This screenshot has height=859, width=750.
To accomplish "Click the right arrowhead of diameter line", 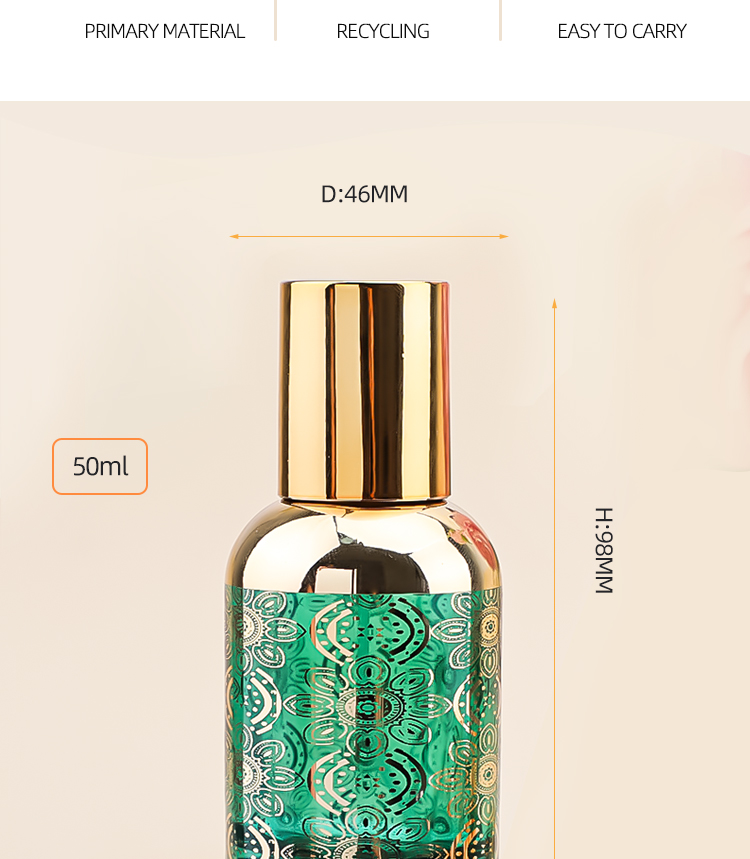I will click(503, 237).
